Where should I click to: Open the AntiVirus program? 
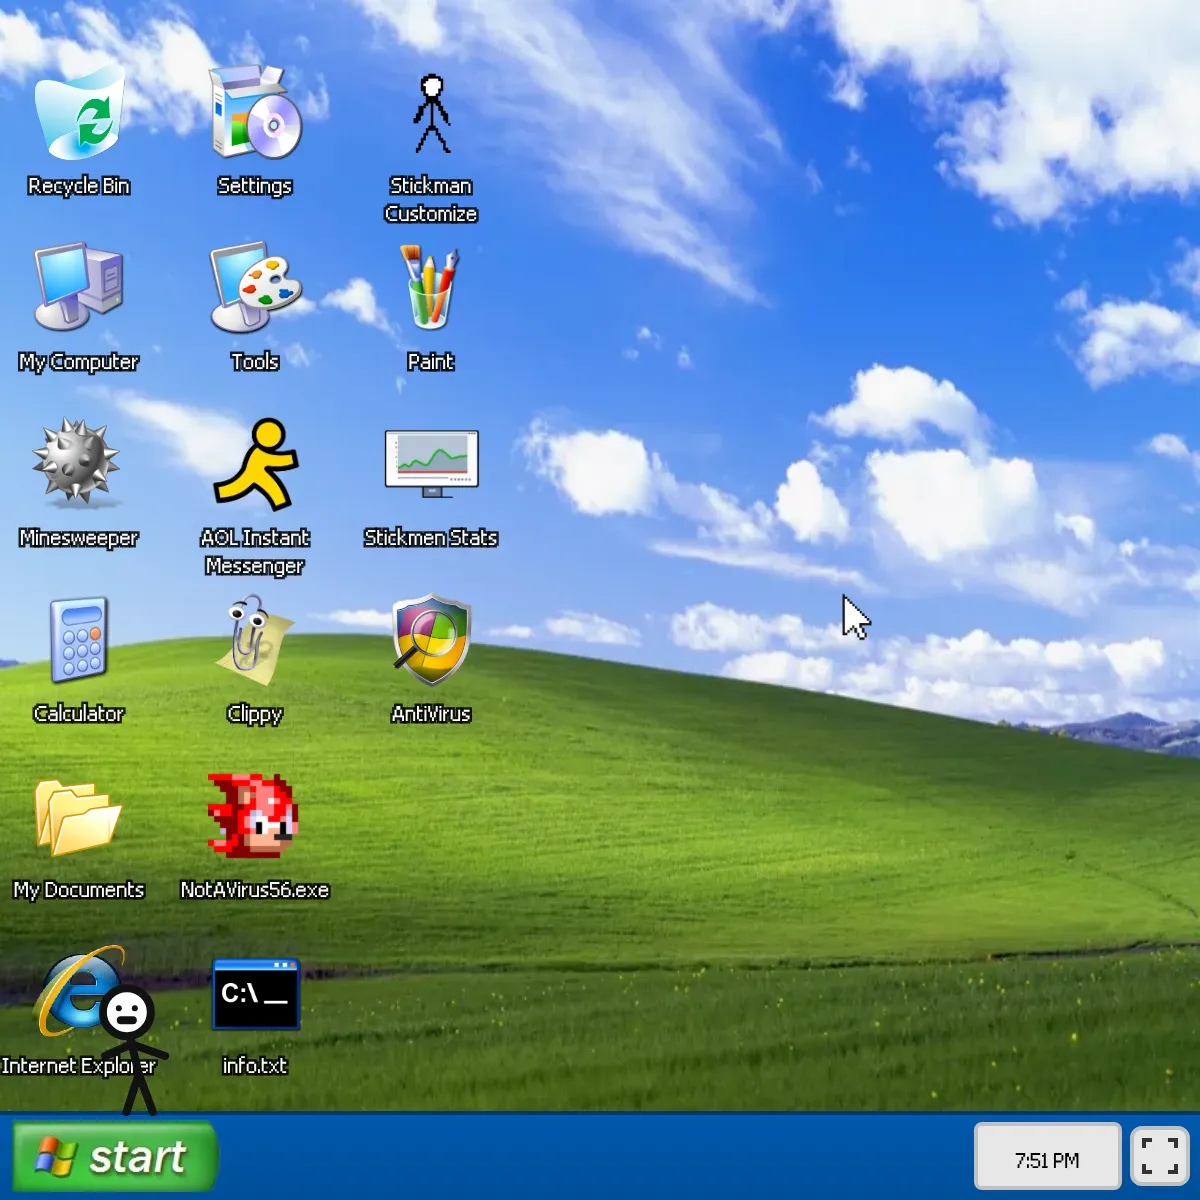coord(430,641)
